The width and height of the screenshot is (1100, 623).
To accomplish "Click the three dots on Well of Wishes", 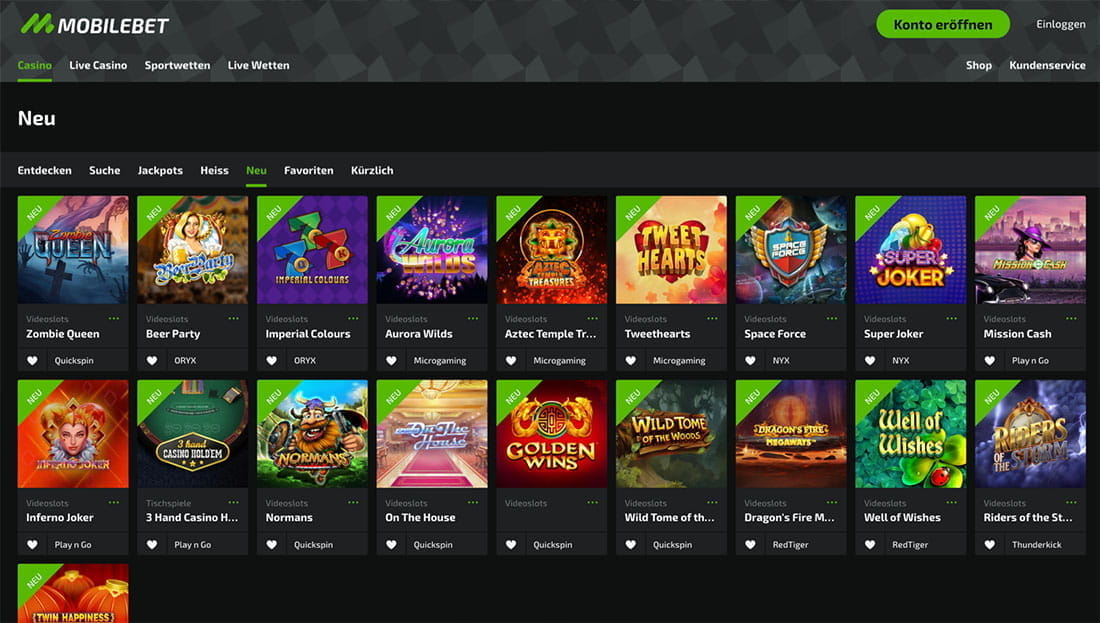I will pos(951,502).
